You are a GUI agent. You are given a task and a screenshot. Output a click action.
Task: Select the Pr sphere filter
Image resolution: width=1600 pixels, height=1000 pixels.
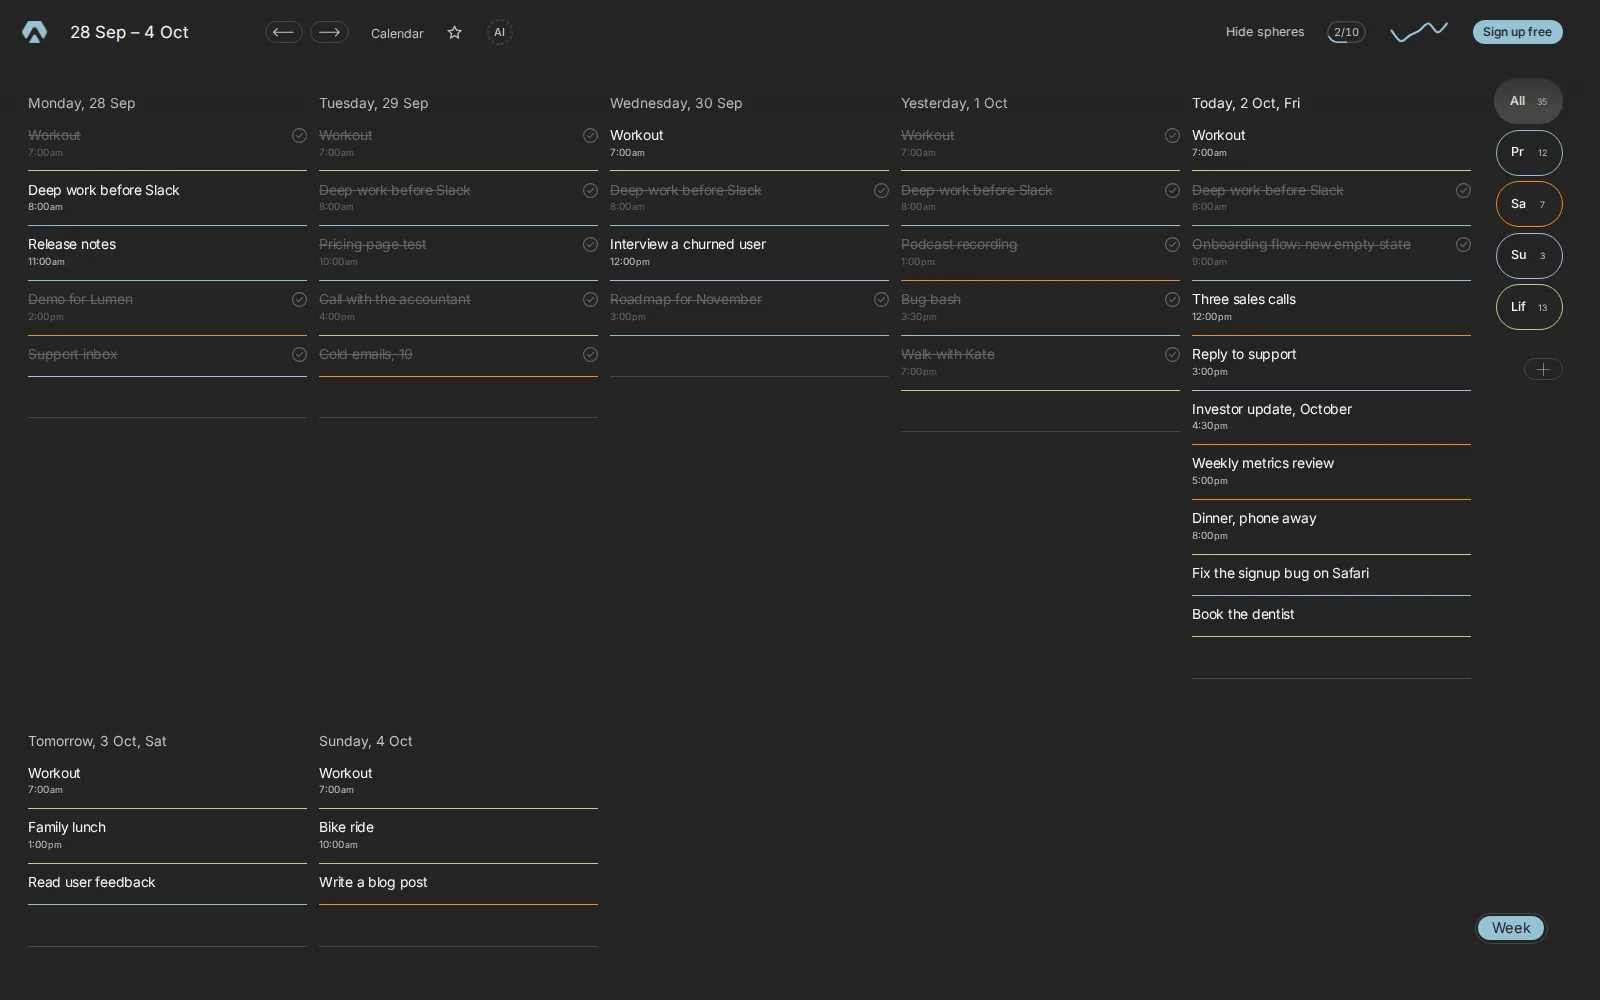[x=1529, y=153]
